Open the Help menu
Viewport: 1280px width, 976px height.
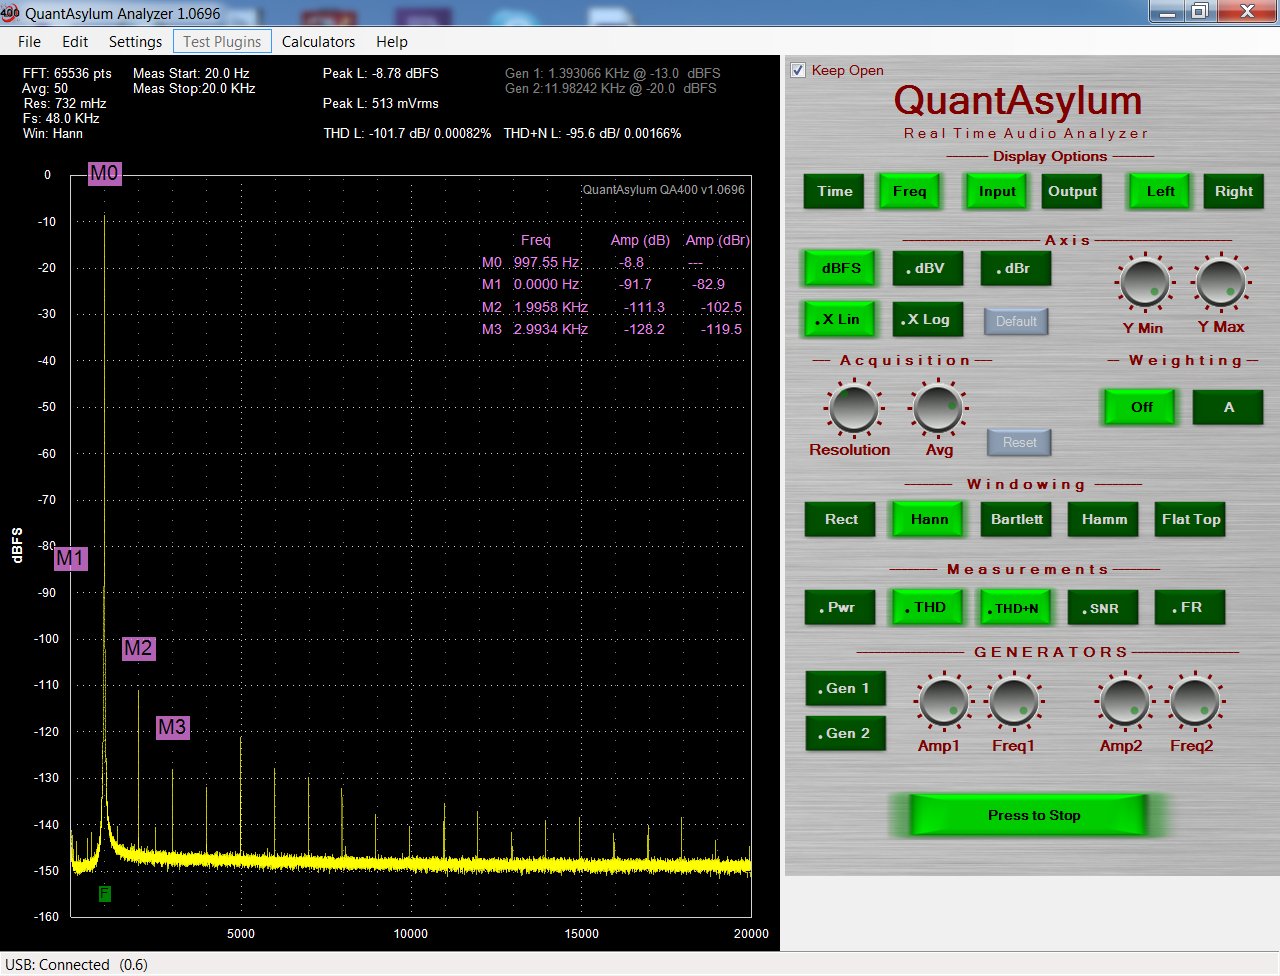click(x=392, y=41)
